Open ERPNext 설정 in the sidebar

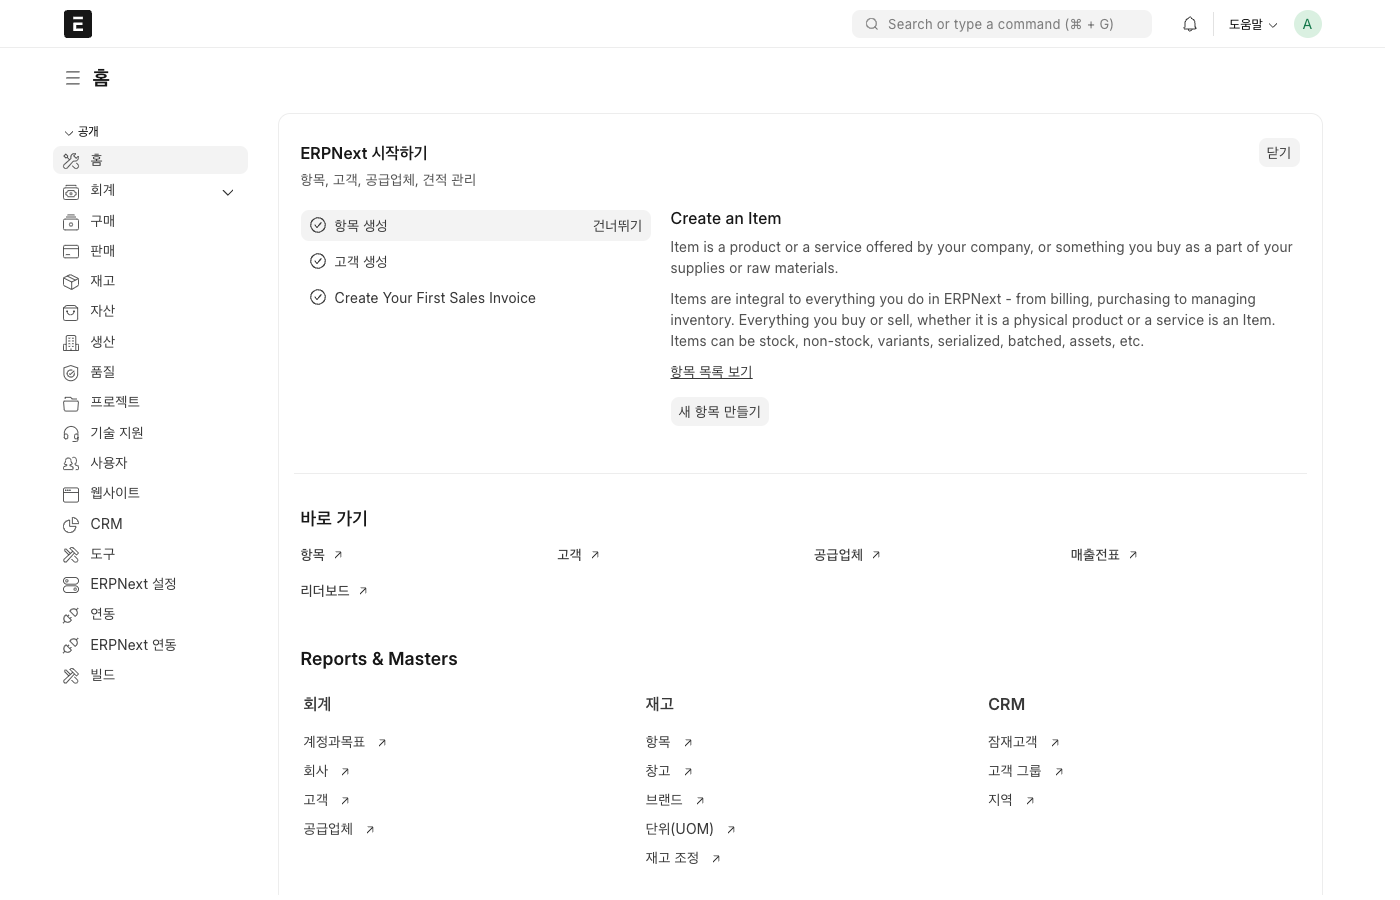(133, 584)
